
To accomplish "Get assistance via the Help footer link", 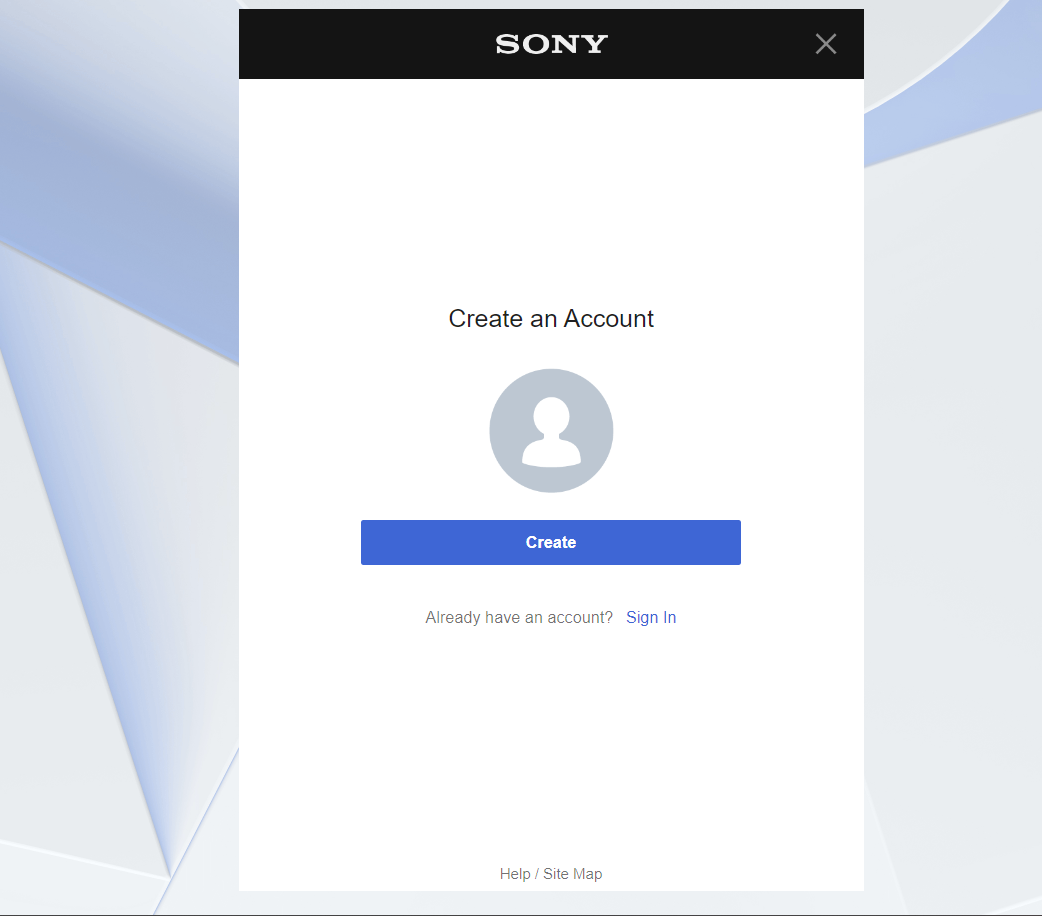I will click(x=514, y=873).
